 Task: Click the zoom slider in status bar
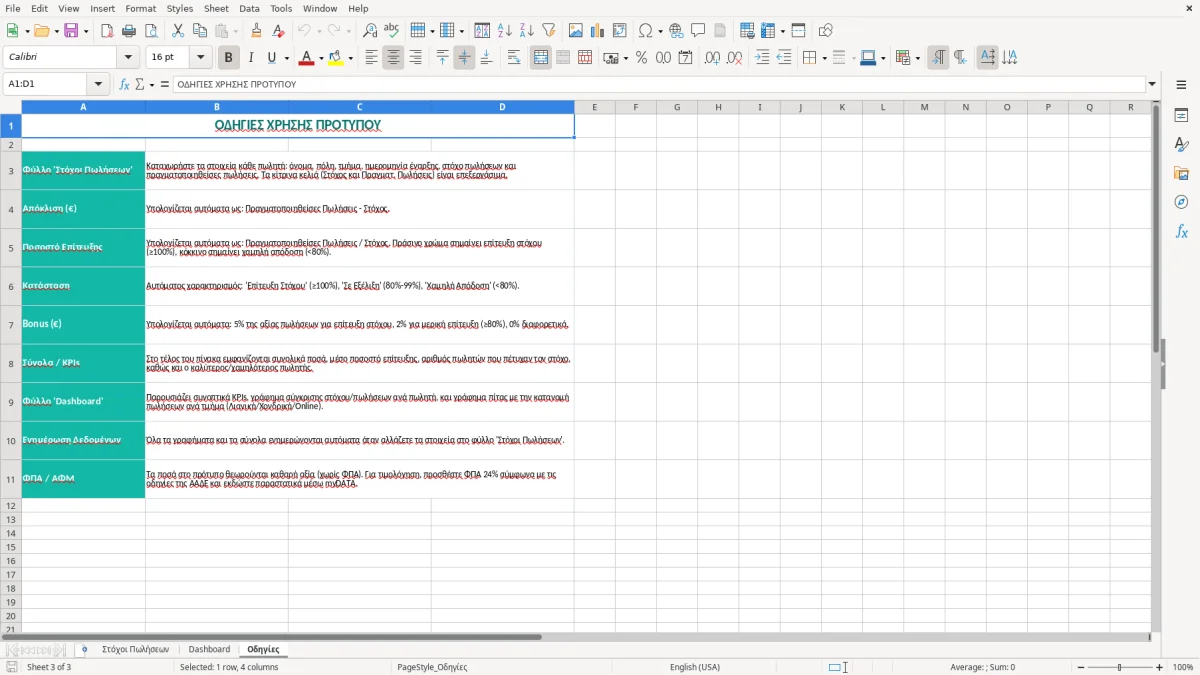click(1119, 667)
